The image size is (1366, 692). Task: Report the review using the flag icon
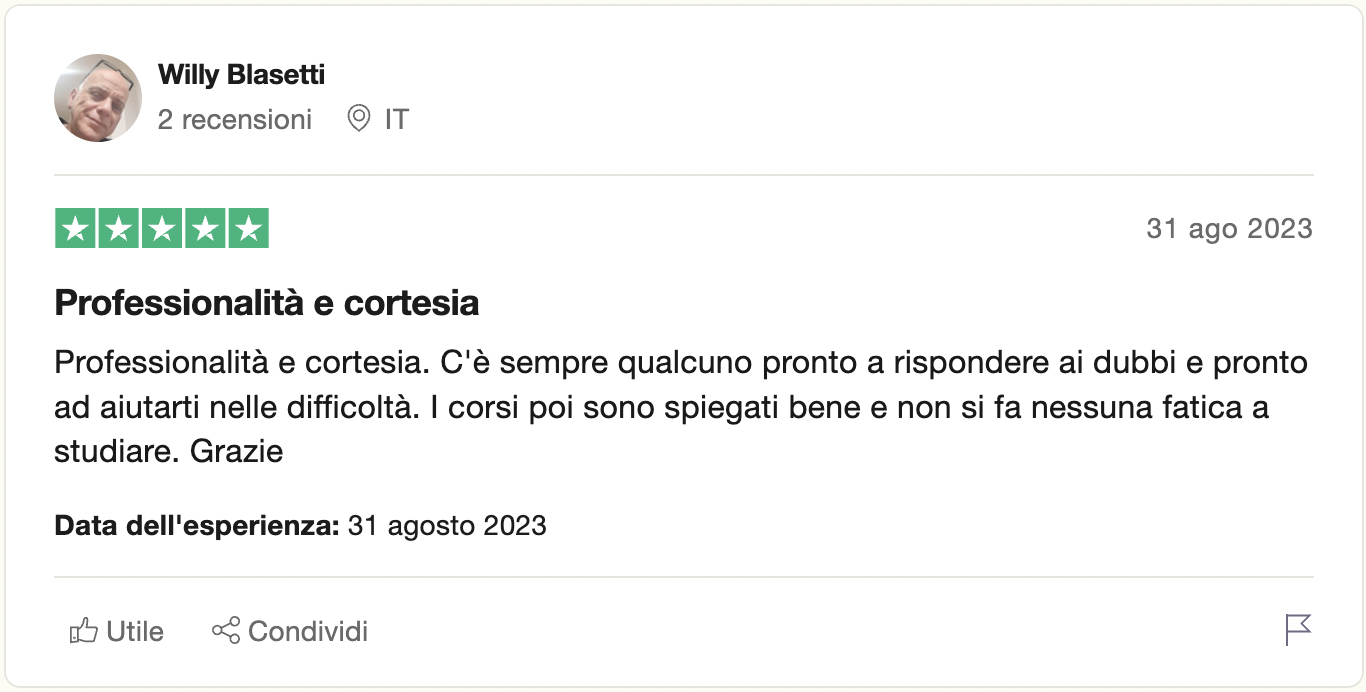[1298, 630]
